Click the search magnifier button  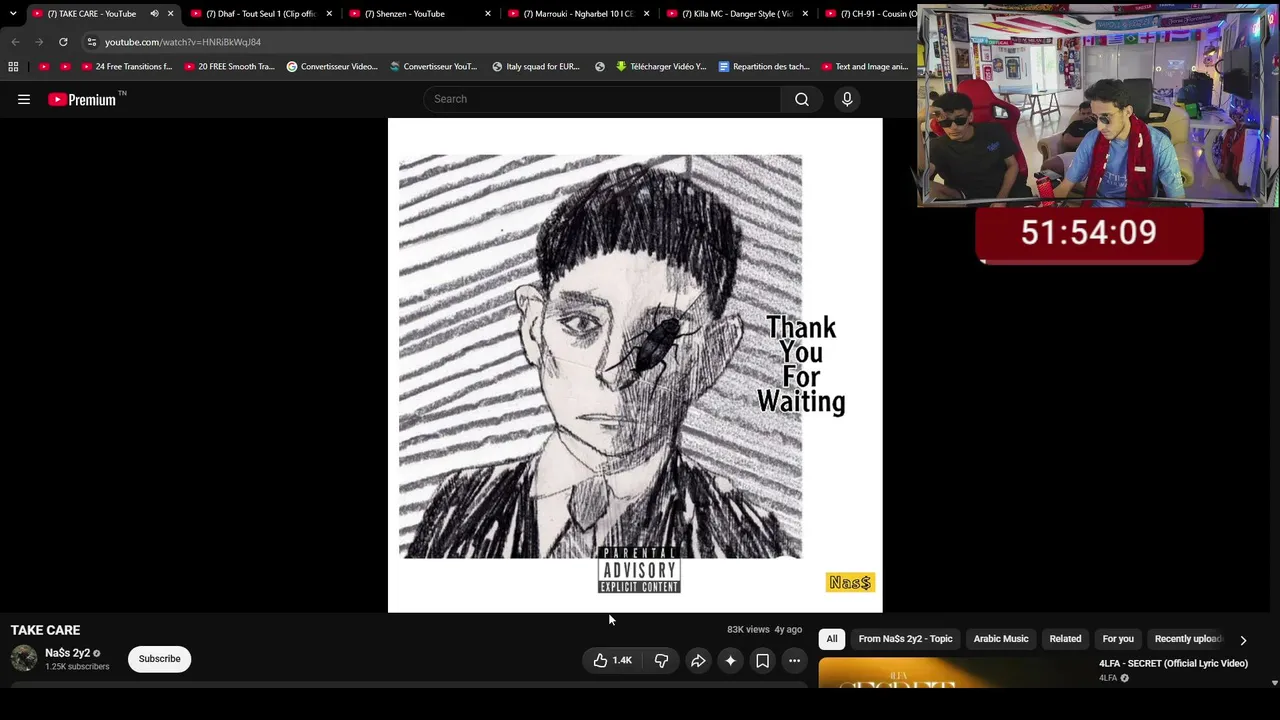pyautogui.click(x=802, y=99)
